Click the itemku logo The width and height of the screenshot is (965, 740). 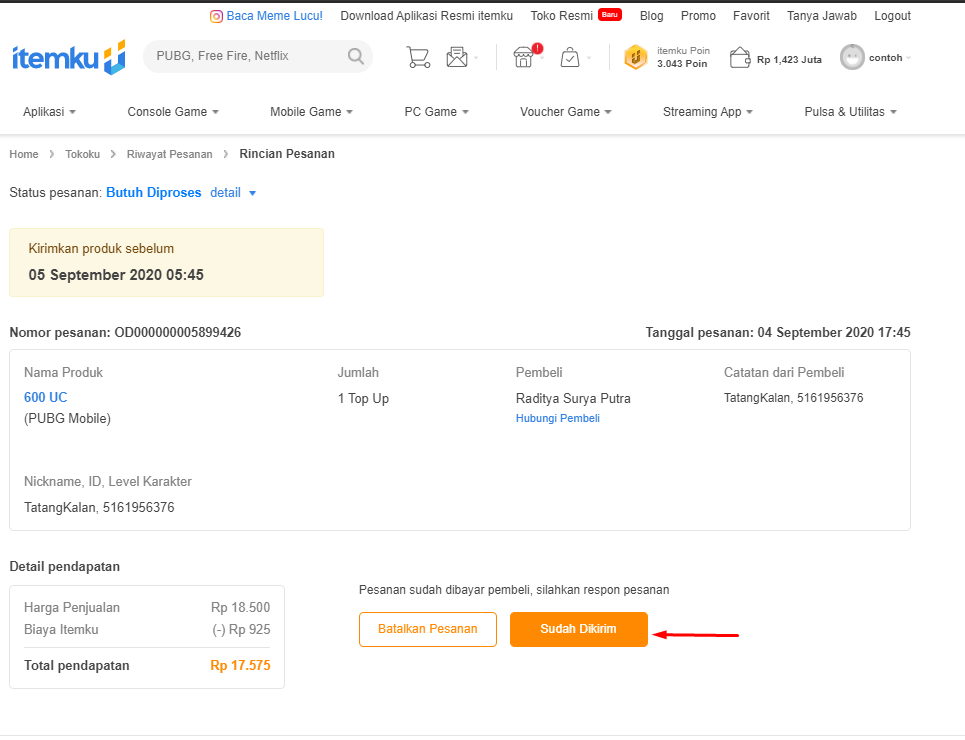[x=68, y=58]
